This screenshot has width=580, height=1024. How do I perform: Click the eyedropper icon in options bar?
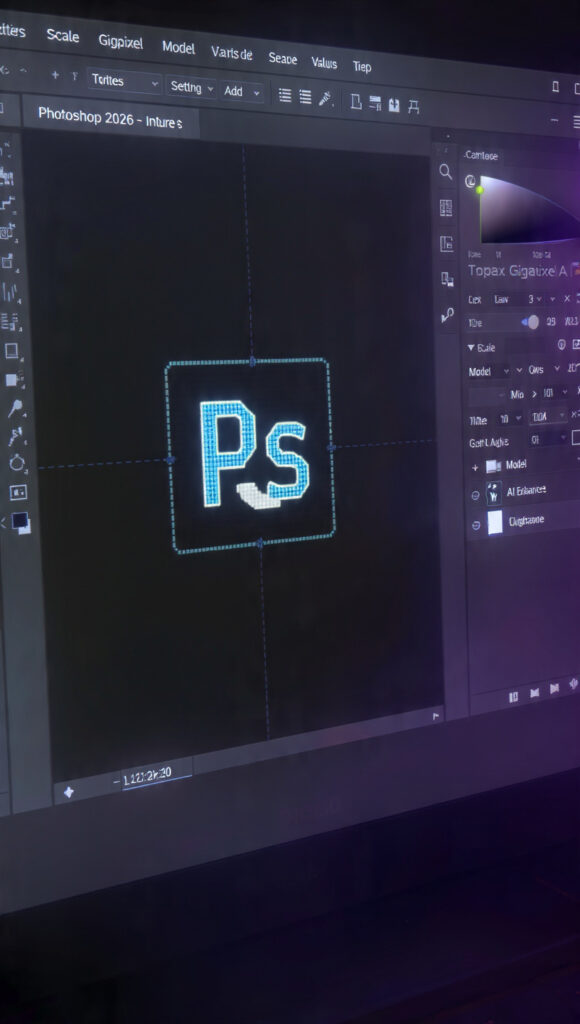coord(325,99)
